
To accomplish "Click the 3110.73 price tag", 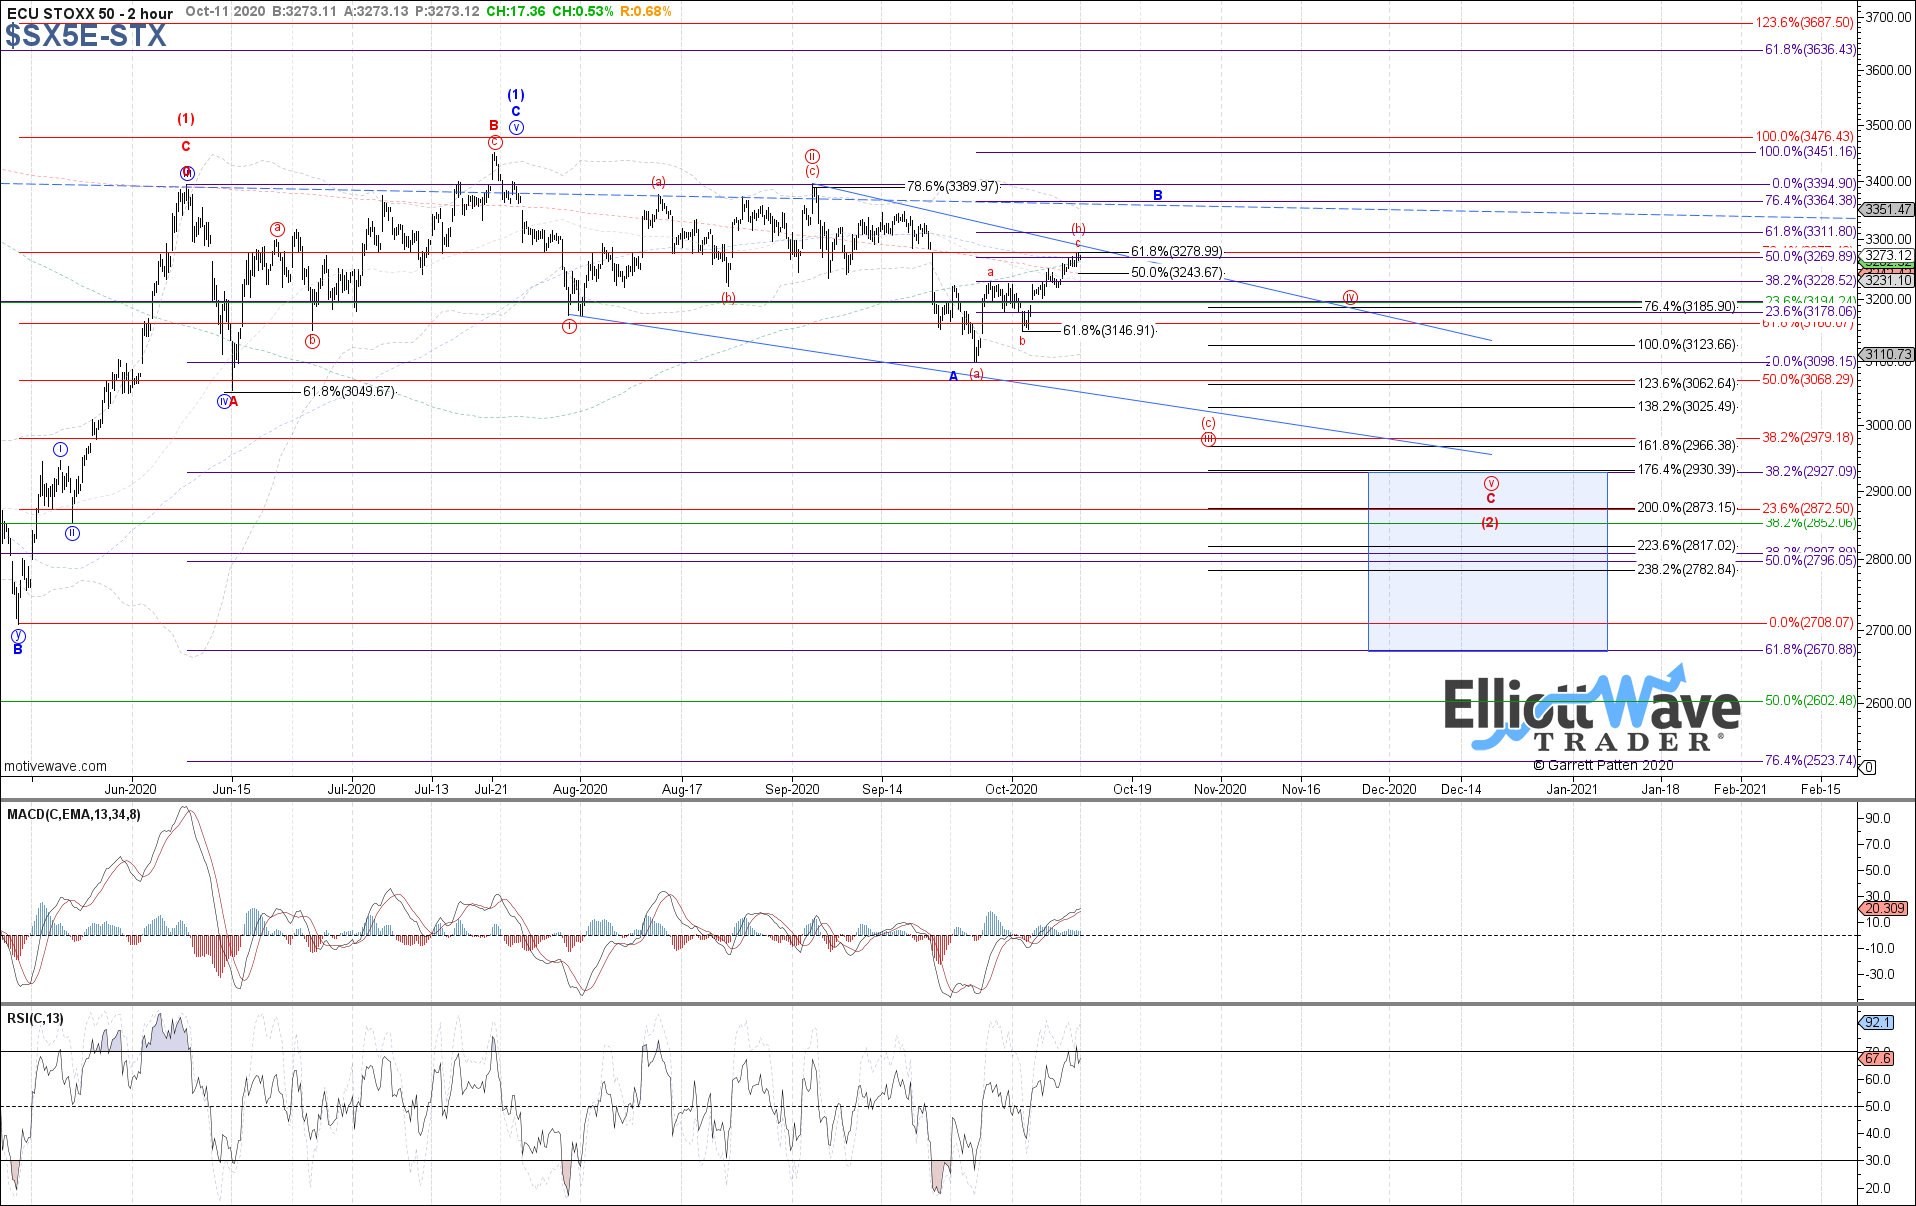I will [1888, 354].
